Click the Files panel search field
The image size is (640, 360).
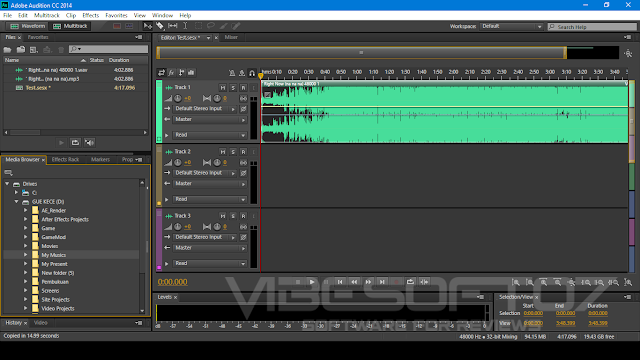coord(109,49)
